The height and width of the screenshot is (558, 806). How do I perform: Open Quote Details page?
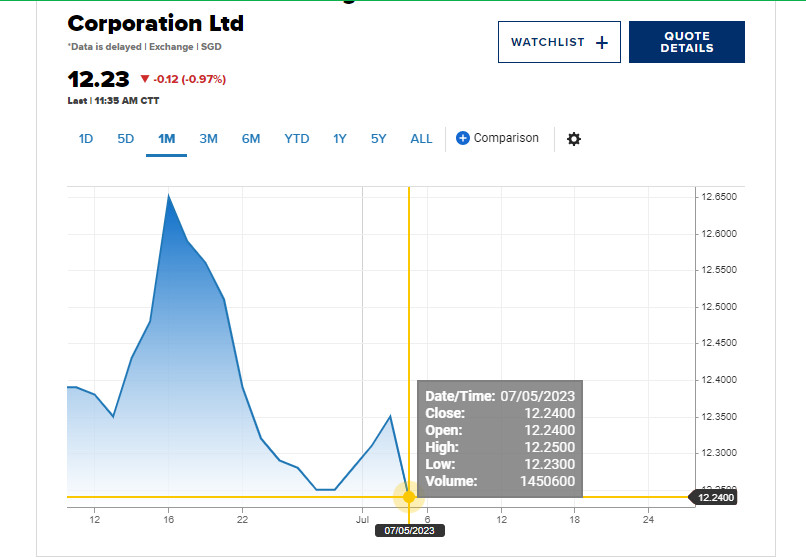[686, 42]
